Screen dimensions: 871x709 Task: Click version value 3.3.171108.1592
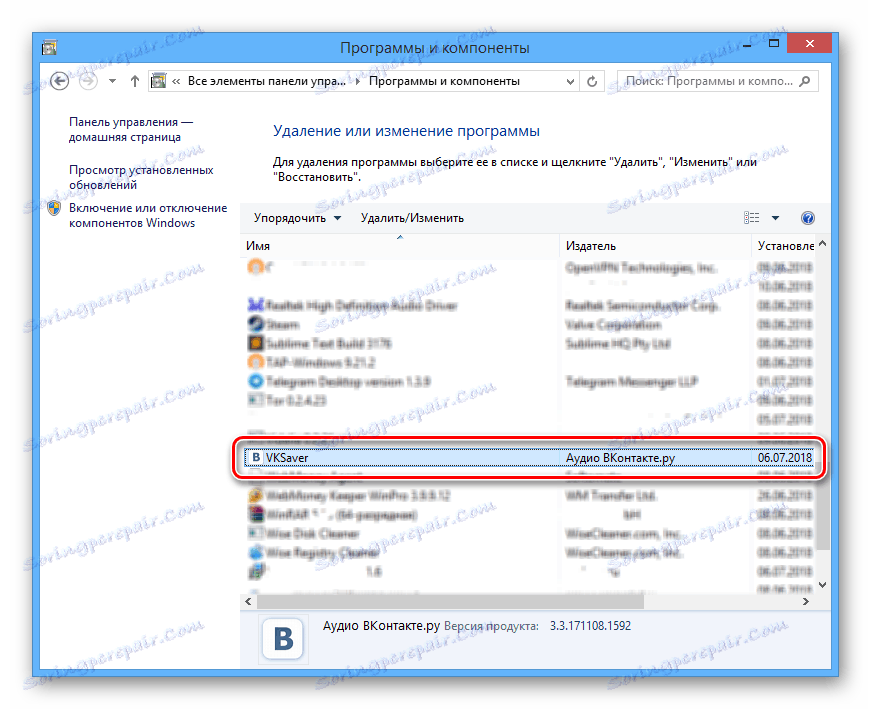point(590,626)
